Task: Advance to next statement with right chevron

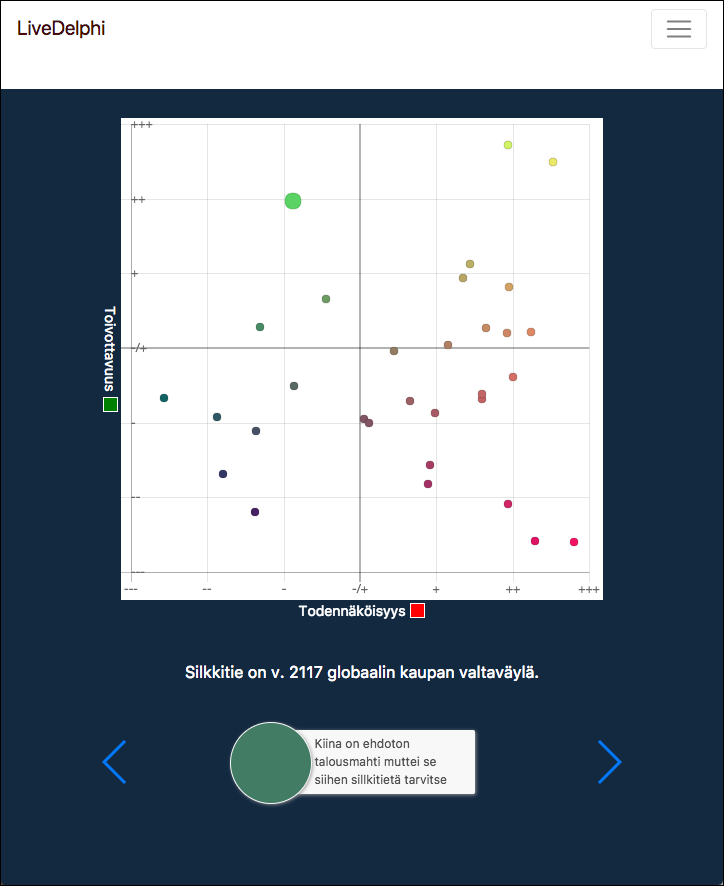Action: tap(609, 762)
